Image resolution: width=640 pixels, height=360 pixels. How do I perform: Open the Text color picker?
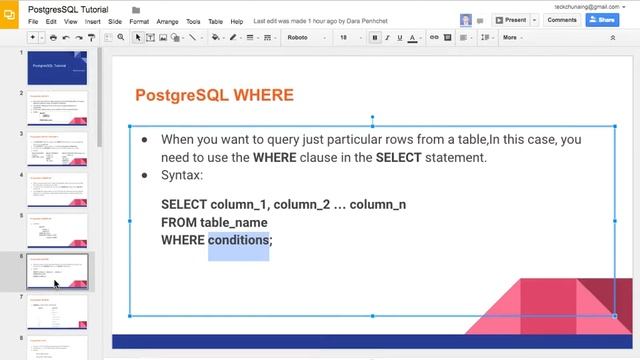pyautogui.click(x=413, y=38)
